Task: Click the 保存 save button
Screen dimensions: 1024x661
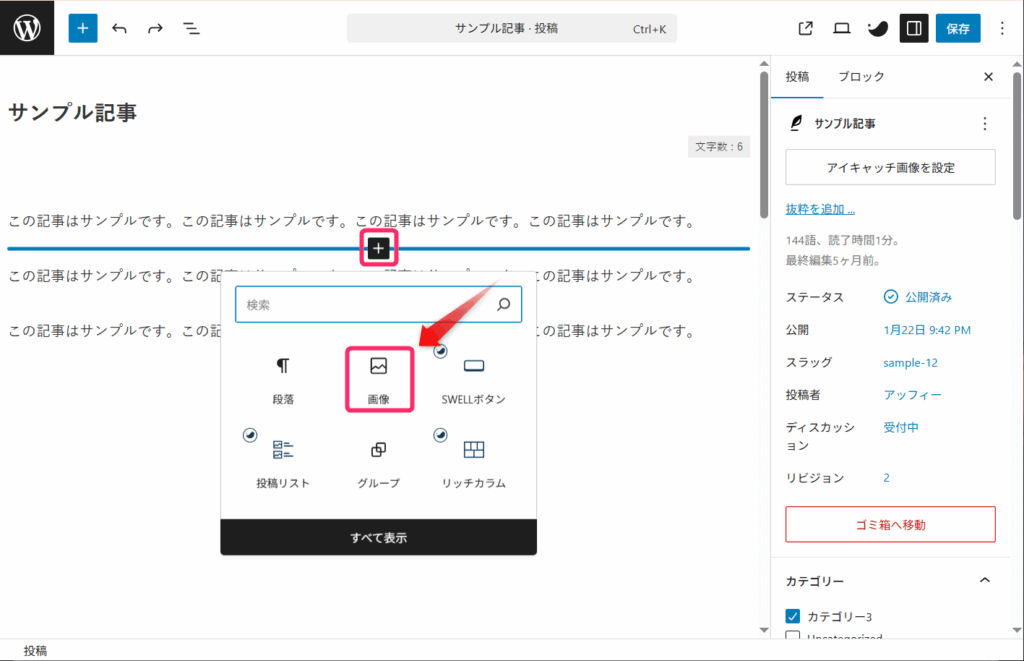Action: coord(958,28)
